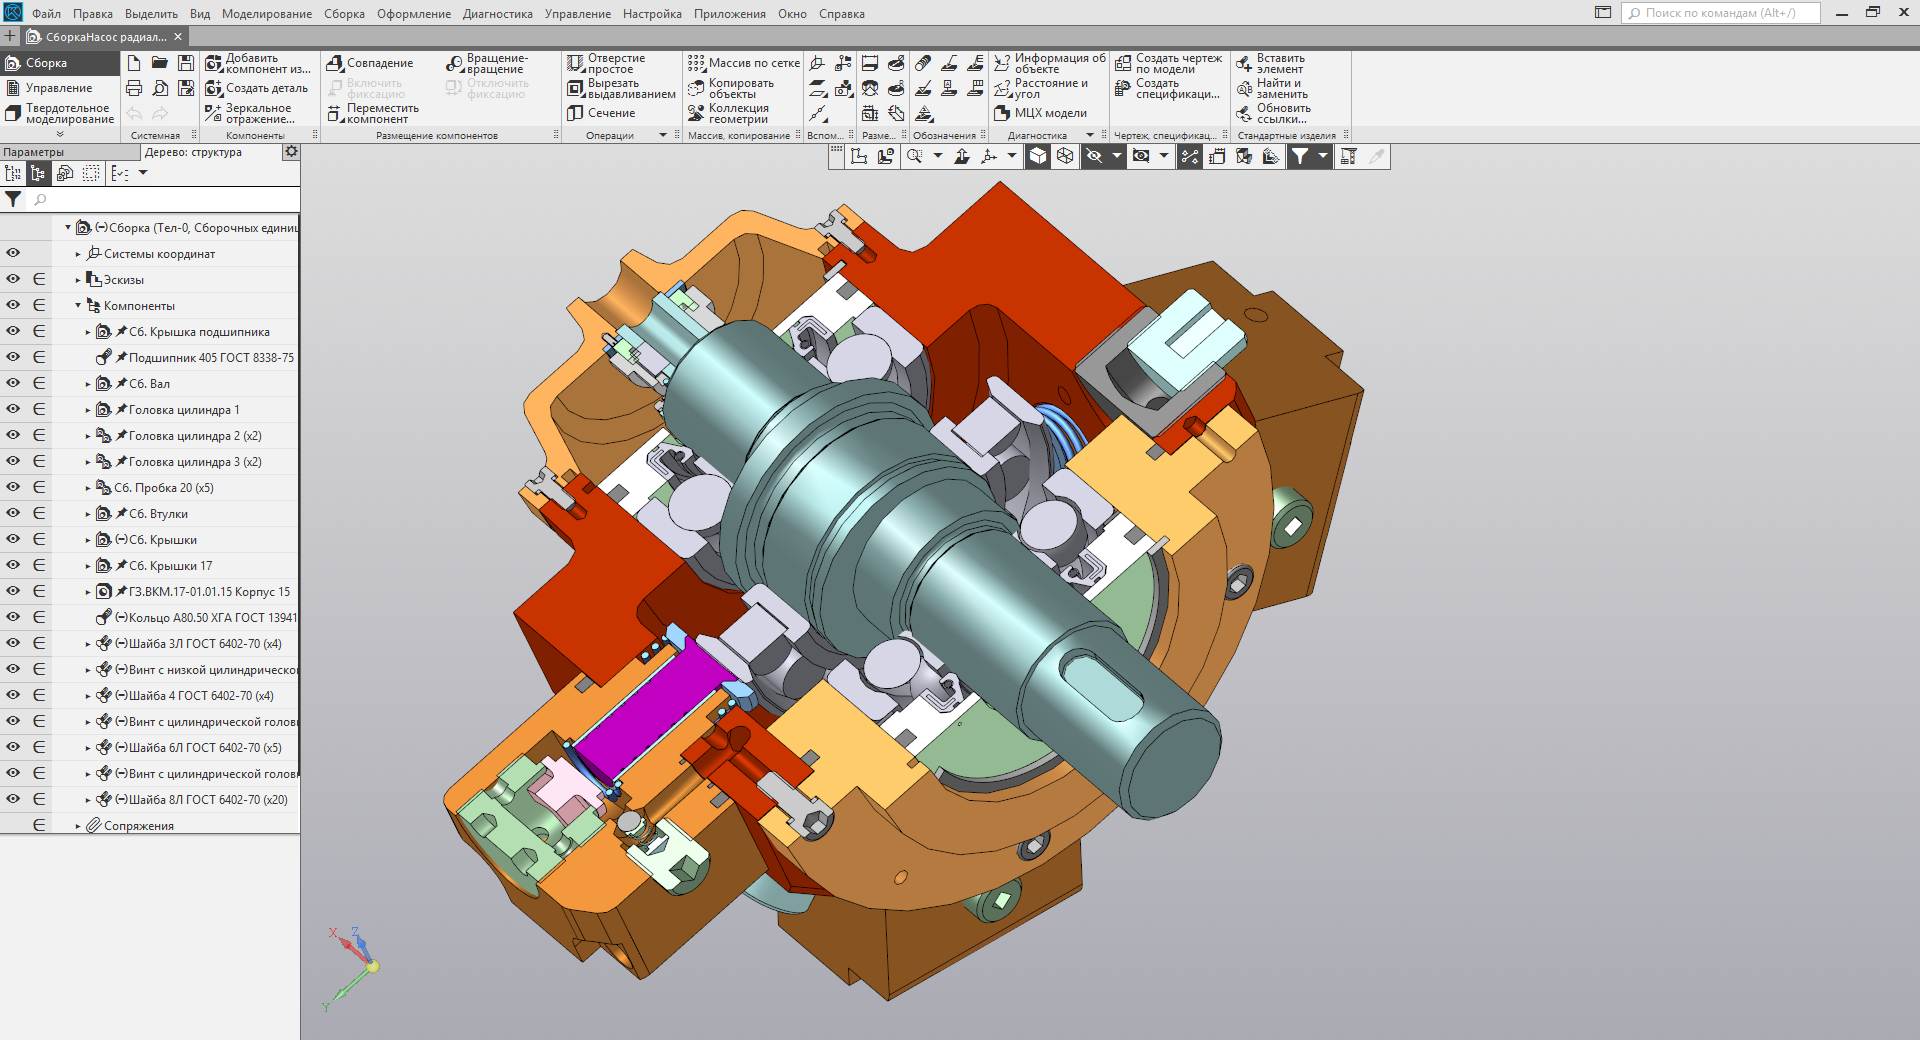1920x1040 pixels.
Task: Collapse the Компоненты tree node
Action: click(x=78, y=306)
